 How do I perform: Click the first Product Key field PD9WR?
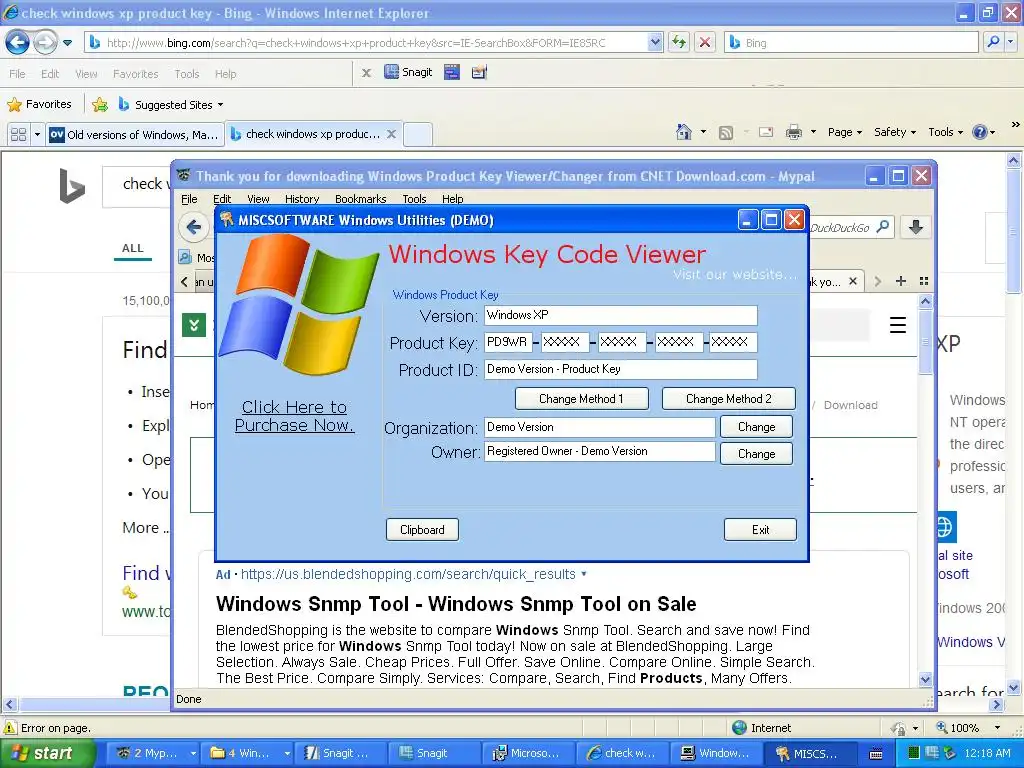click(508, 342)
